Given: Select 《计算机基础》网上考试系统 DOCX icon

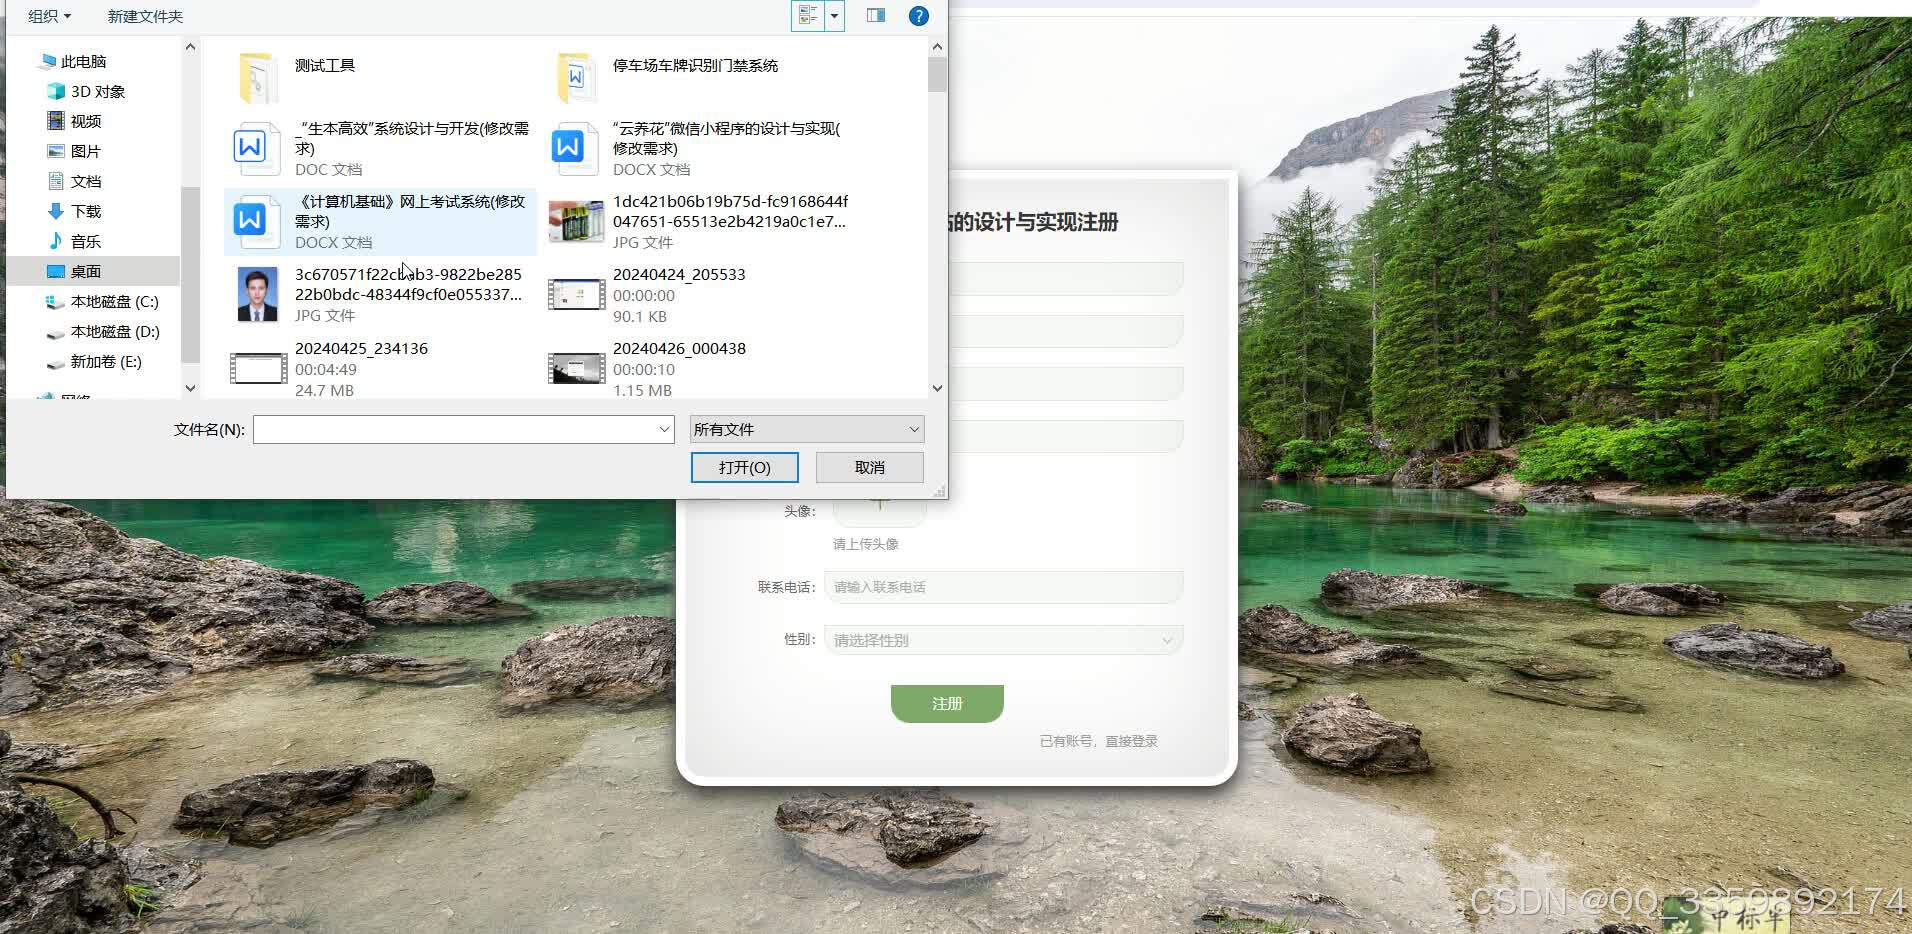Looking at the screenshot, I should pos(255,221).
